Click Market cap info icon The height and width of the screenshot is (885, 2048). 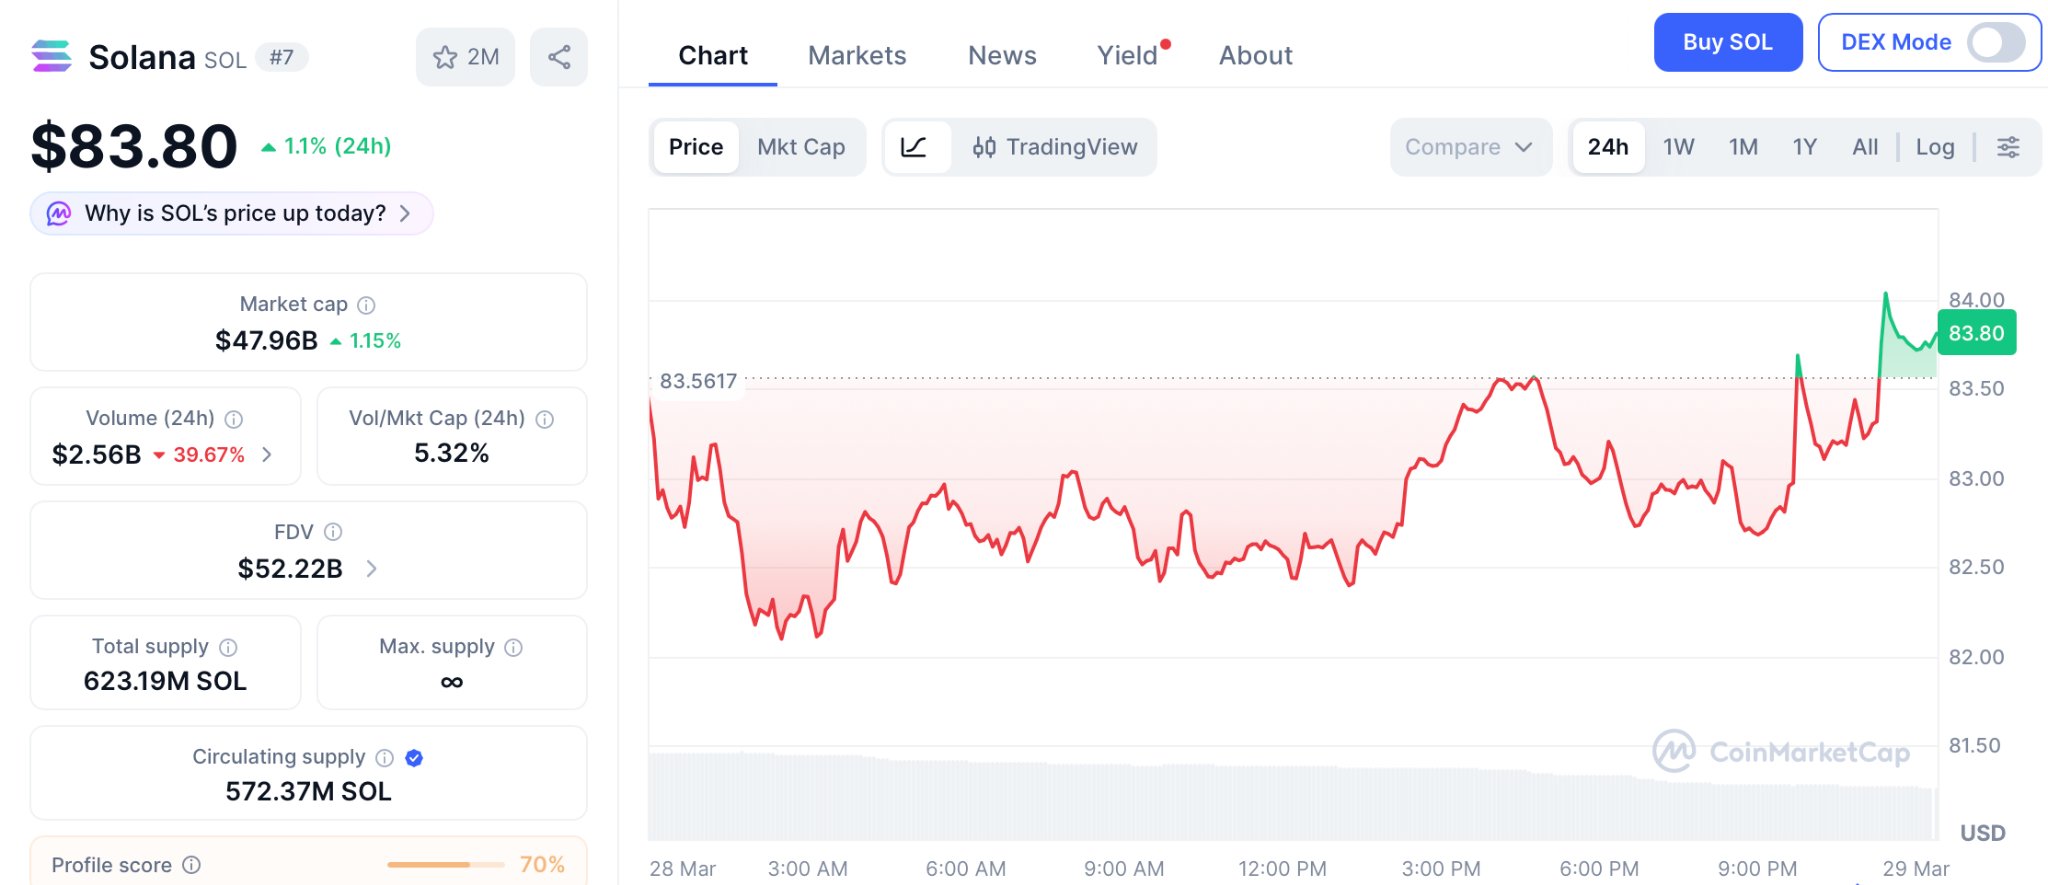[367, 305]
